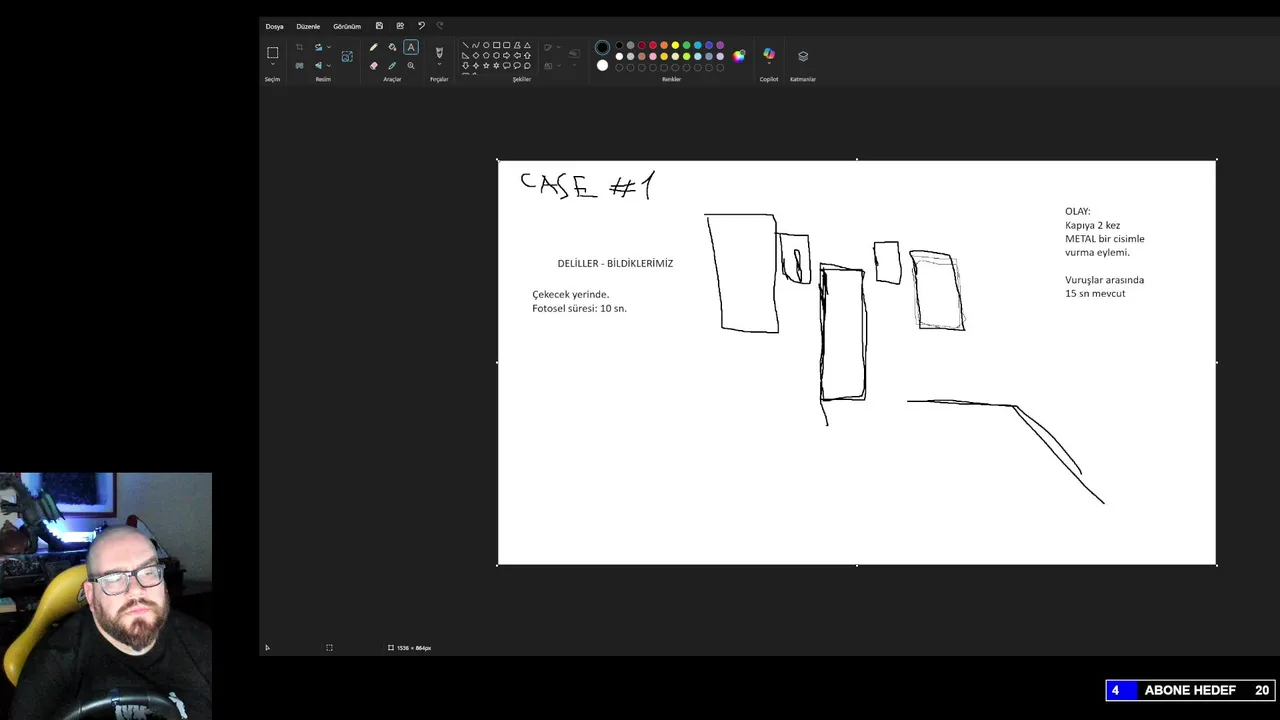1280x720 pixels.
Task: Click the 'DELİLLER - BİLDİKLERİMİZ' text
Action: [x=615, y=264]
